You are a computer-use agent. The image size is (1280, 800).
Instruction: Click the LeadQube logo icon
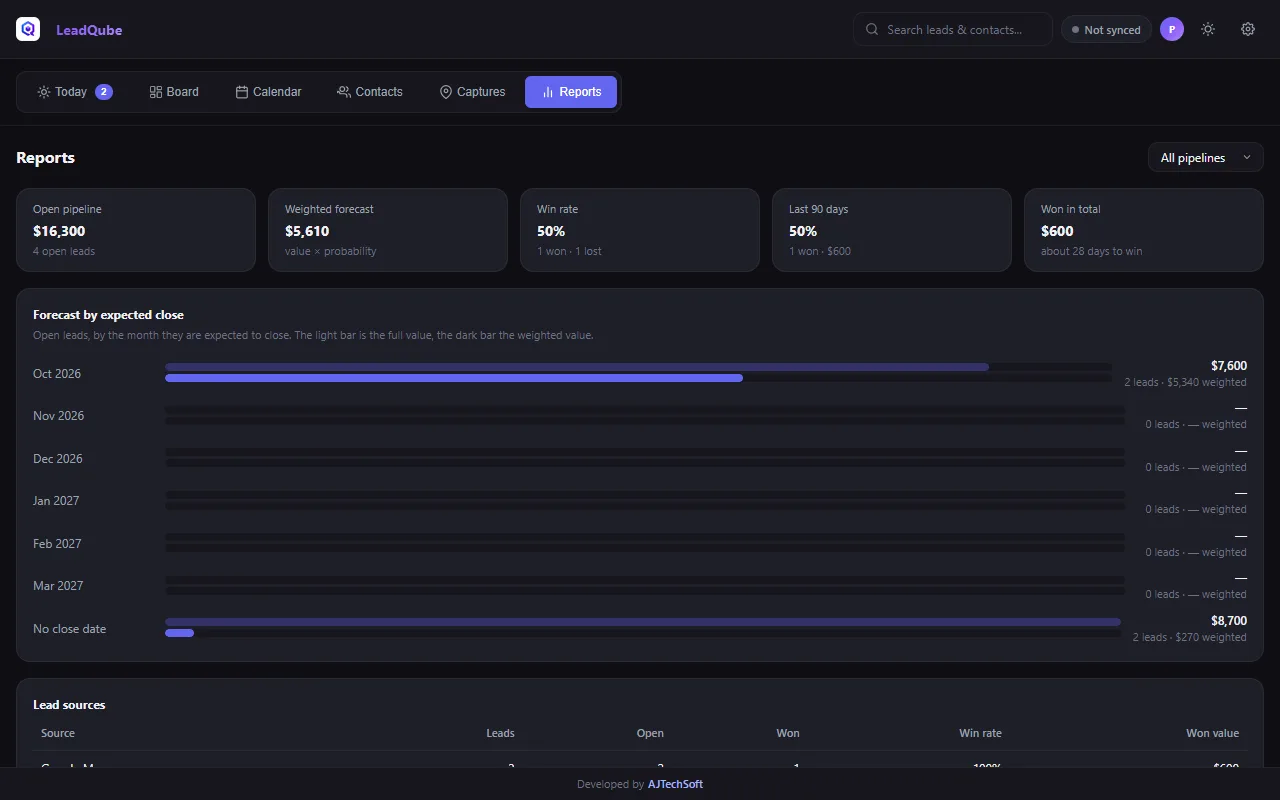pos(28,29)
